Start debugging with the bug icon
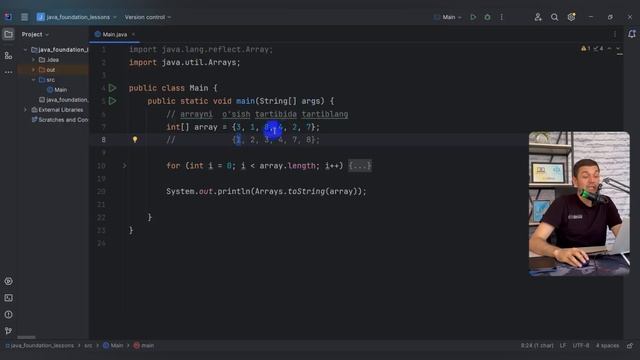Screen dimensions: 640x360 tap(487, 17)
